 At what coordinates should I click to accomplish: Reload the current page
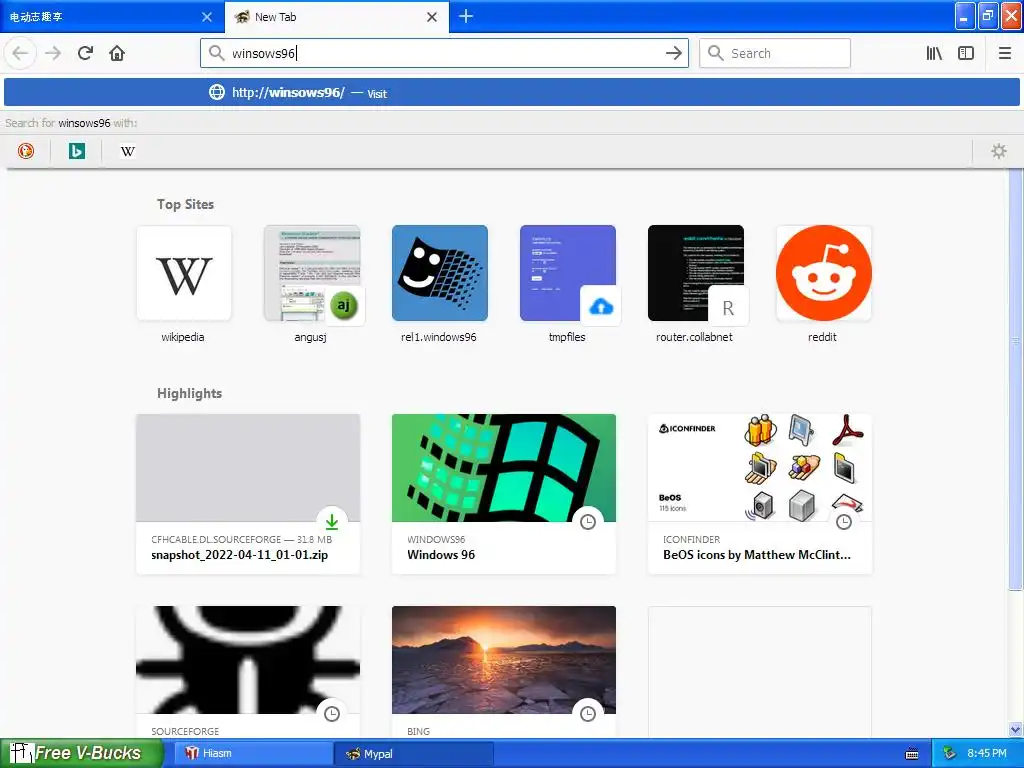85,53
